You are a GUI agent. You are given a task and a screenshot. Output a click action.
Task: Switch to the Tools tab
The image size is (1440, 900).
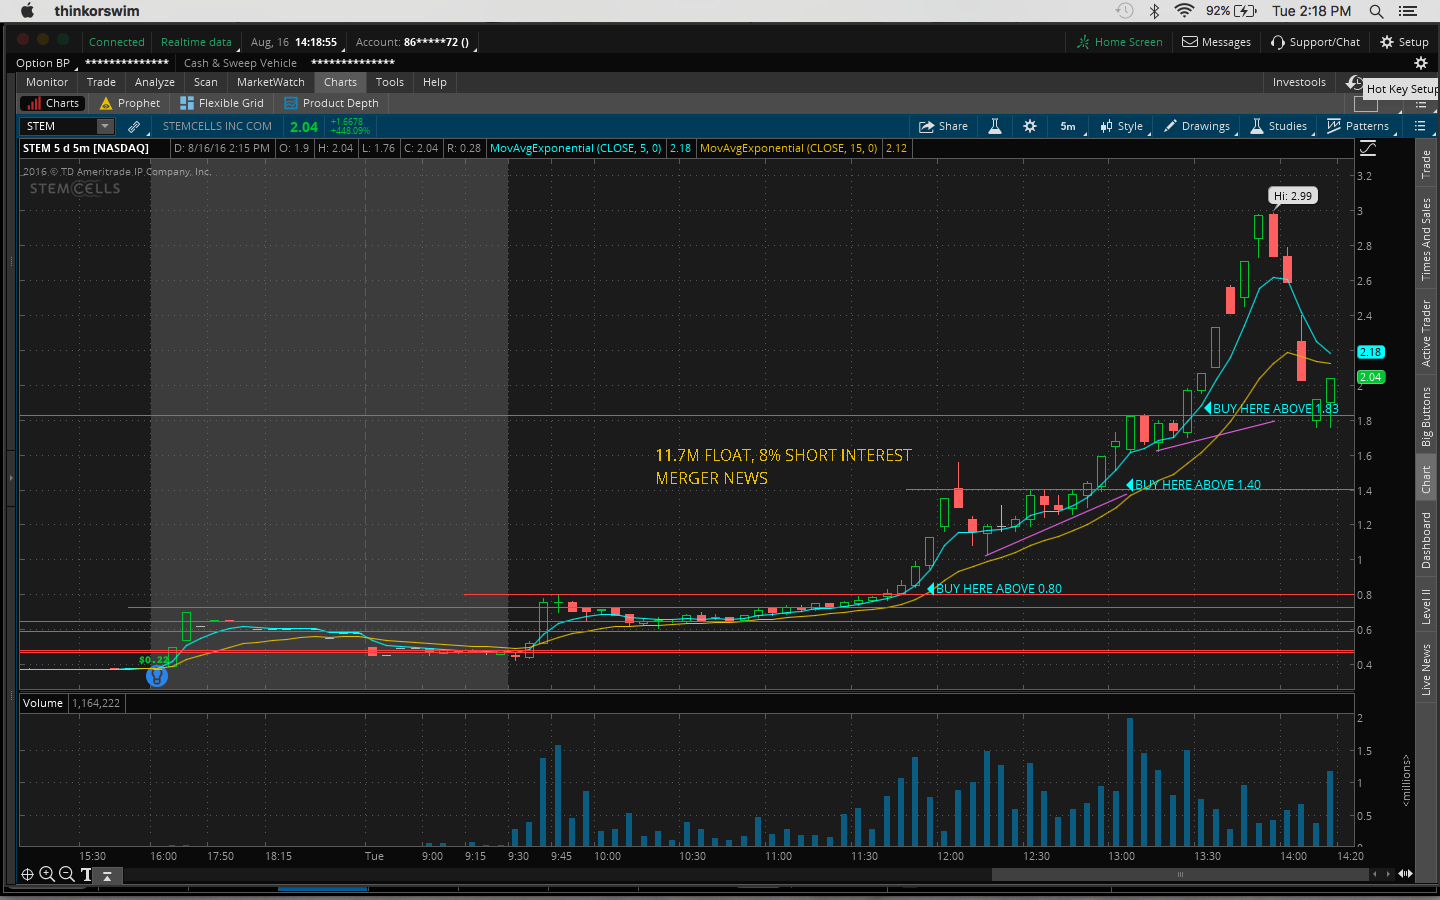[x=390, y=82]
